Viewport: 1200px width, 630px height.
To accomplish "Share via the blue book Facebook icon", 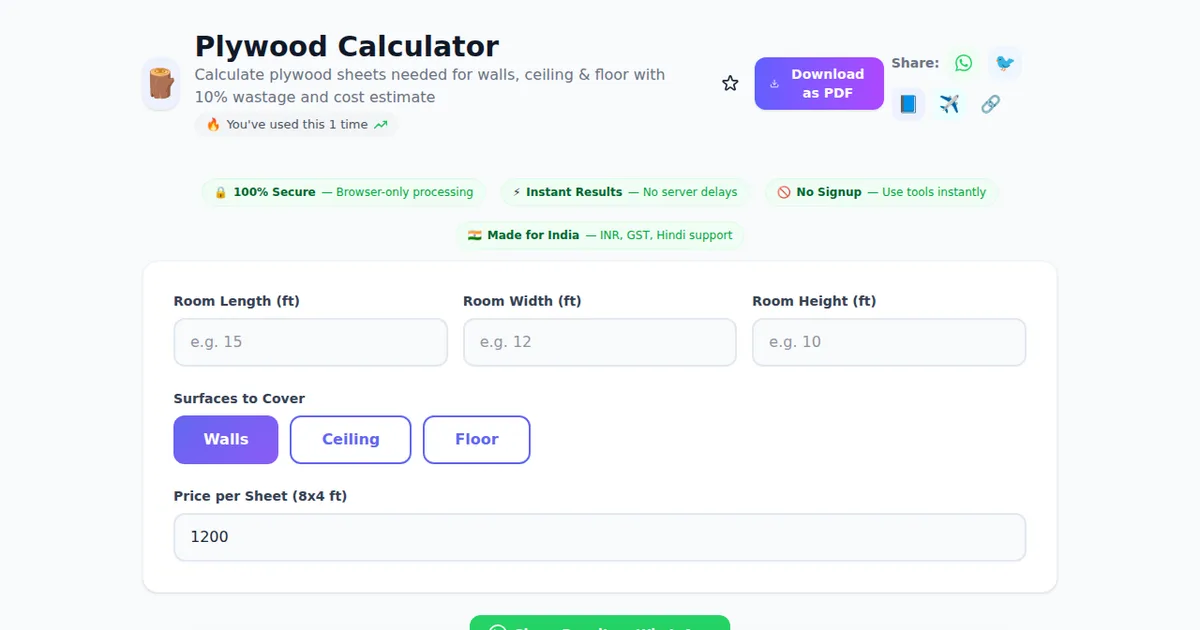I will 908,104.
